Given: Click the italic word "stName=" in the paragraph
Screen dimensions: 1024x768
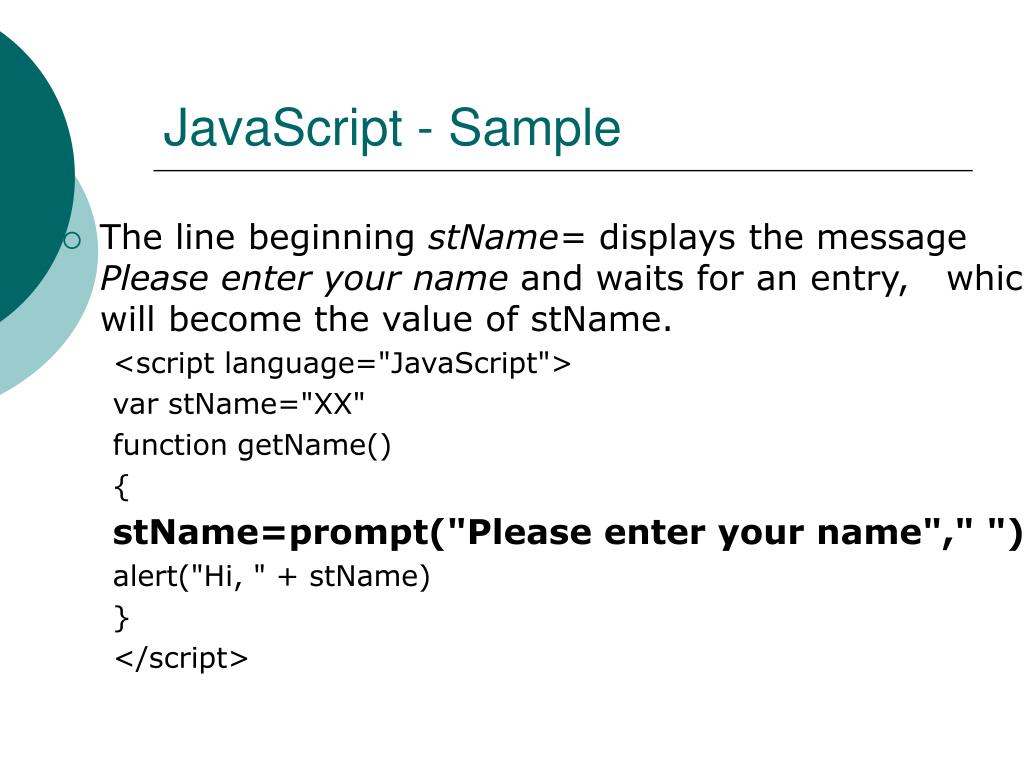Looking at the screenshot, I should [507, 237].
